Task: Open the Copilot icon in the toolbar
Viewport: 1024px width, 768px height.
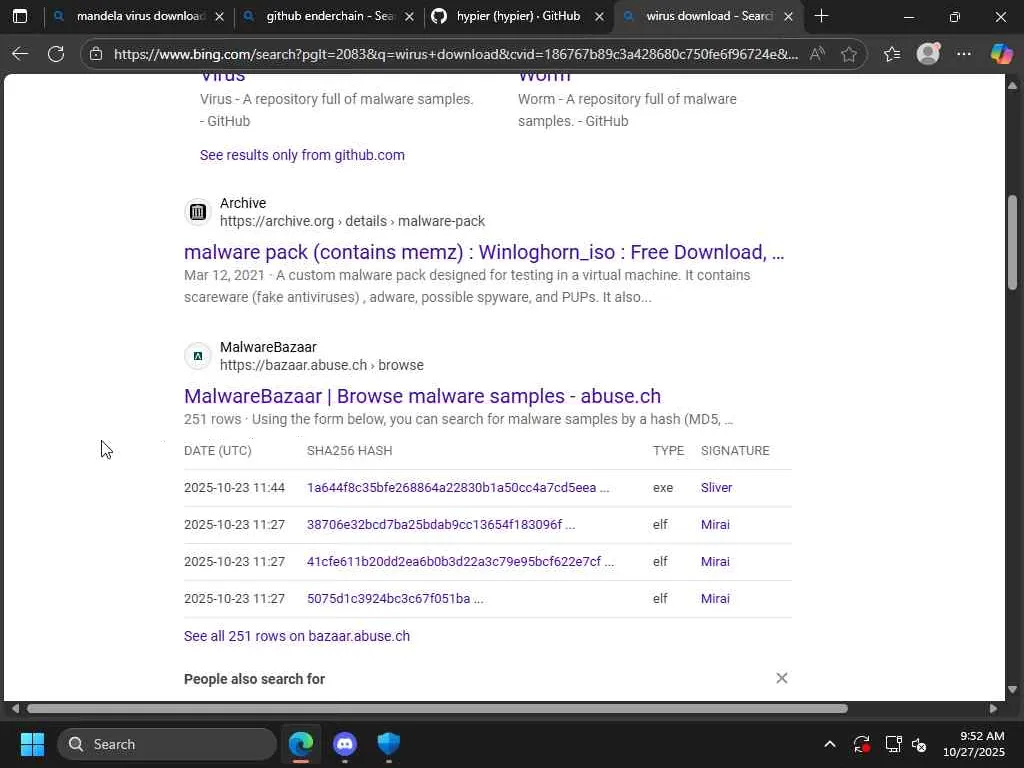Action: pos(1000,54)
